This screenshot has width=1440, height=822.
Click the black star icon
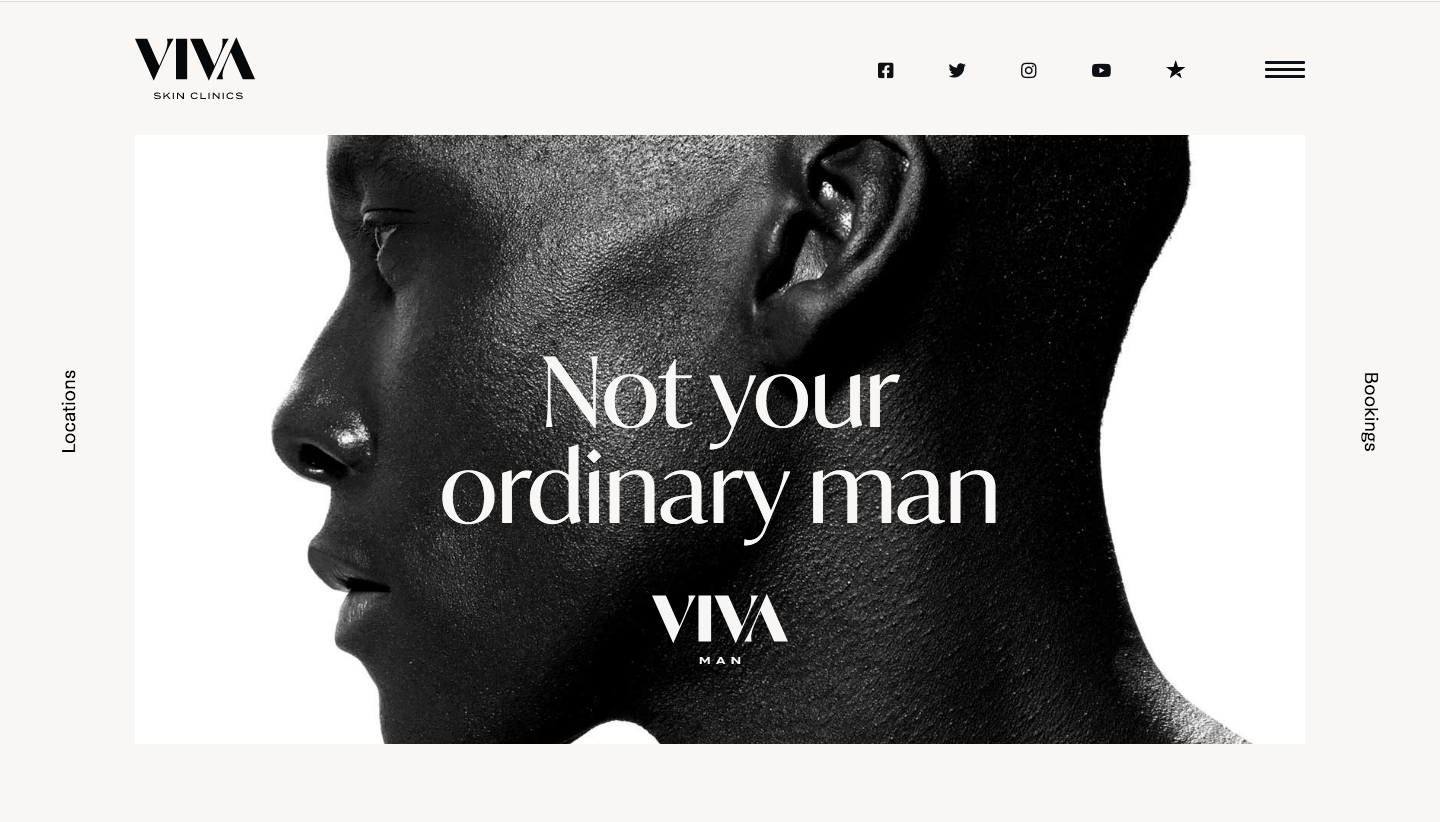tap(1175, 69)
